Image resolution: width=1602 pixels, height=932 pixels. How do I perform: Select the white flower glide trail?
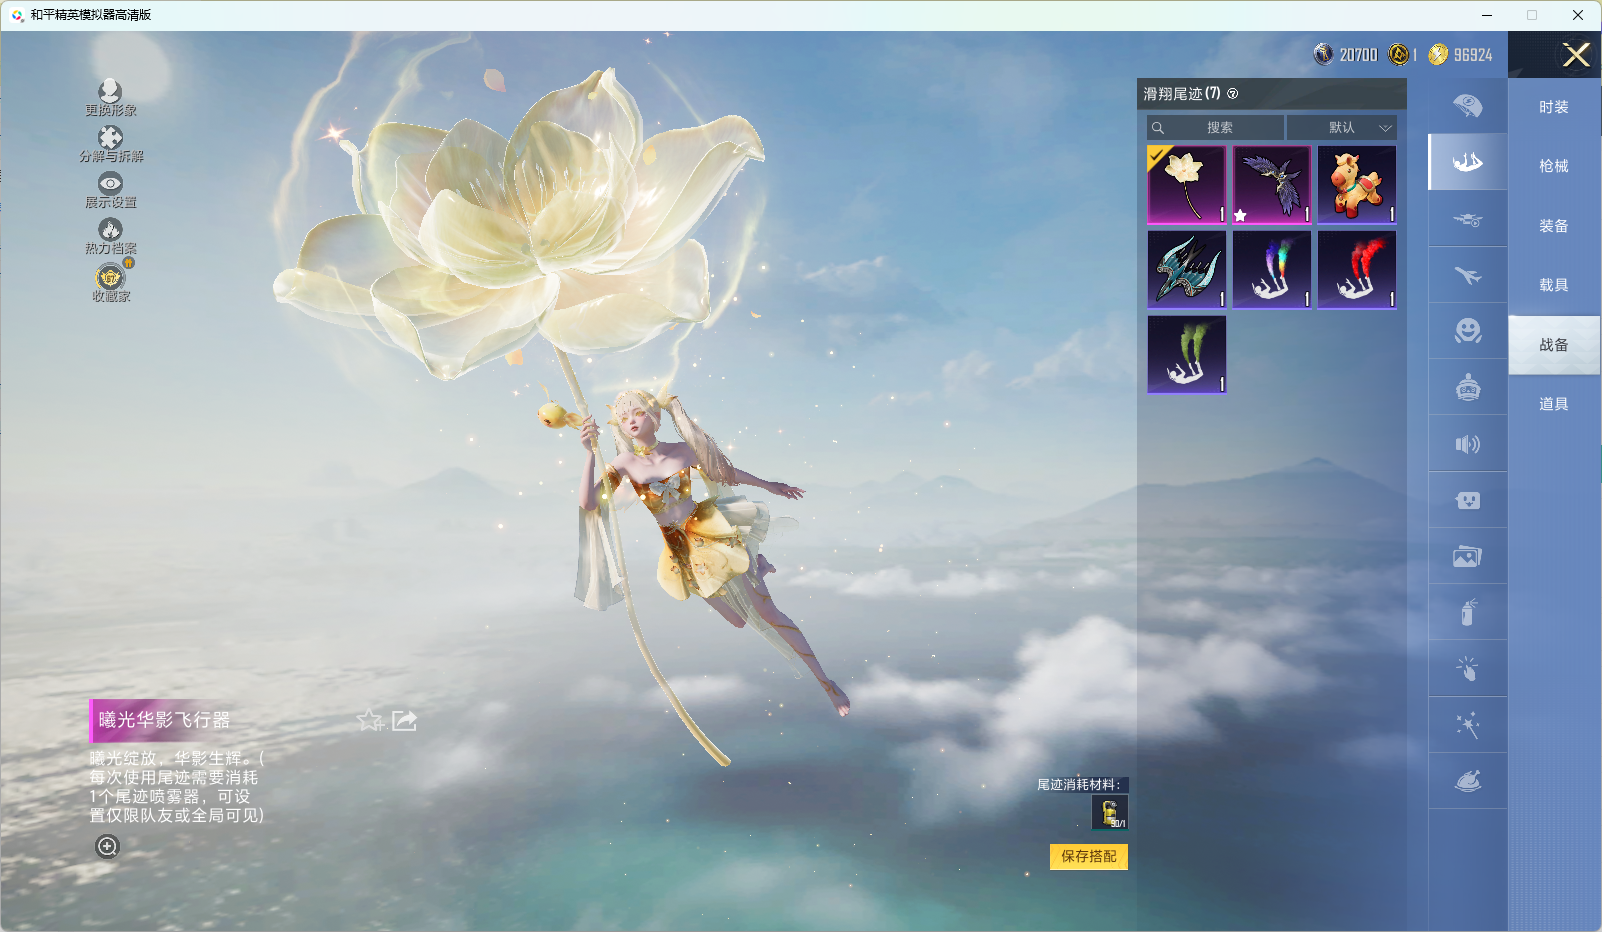(1187, 185)
